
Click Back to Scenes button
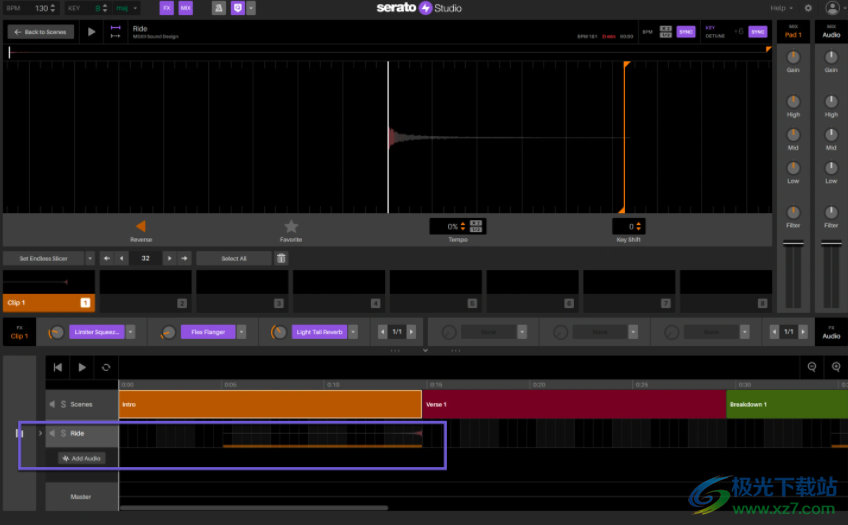41,32
